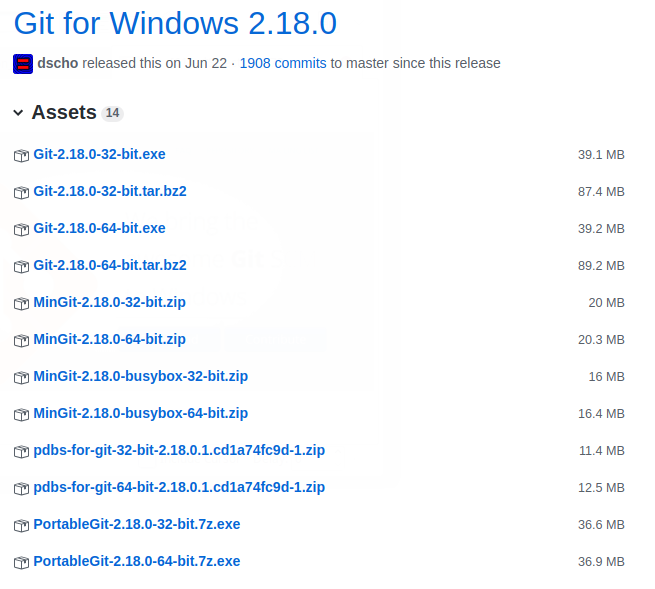655x589 pixels.
Task: Click package icon beside pdbs-for-git-32-bit zip
Action: (21, 452)
